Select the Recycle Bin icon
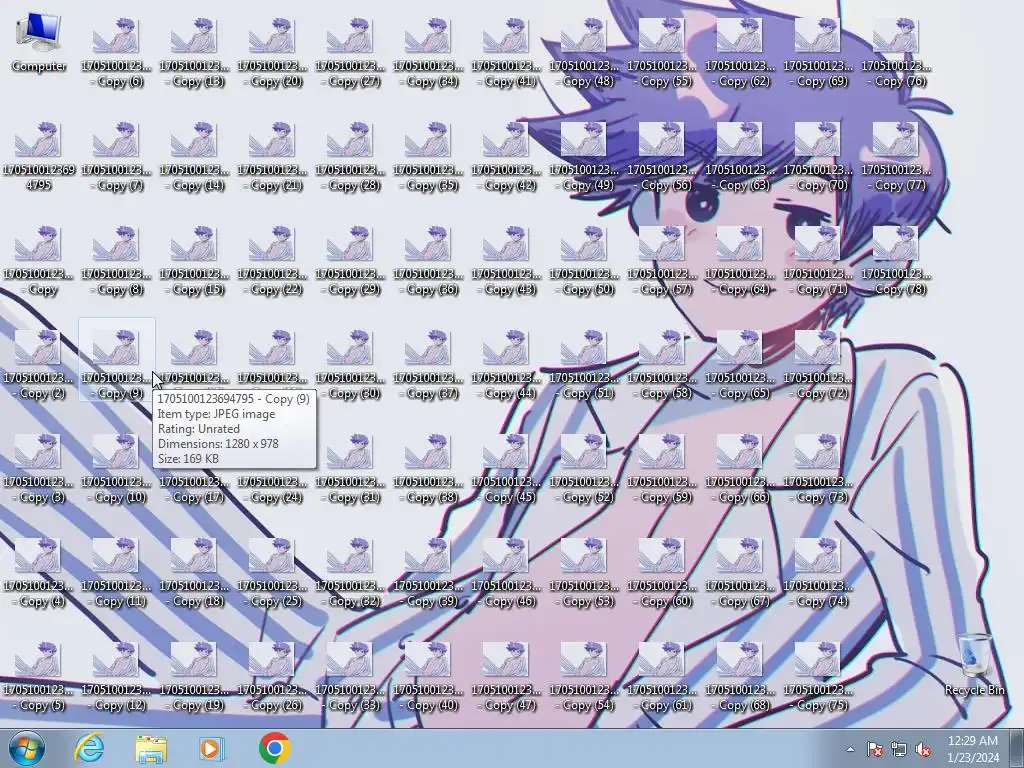 click(x=974, y=664)
